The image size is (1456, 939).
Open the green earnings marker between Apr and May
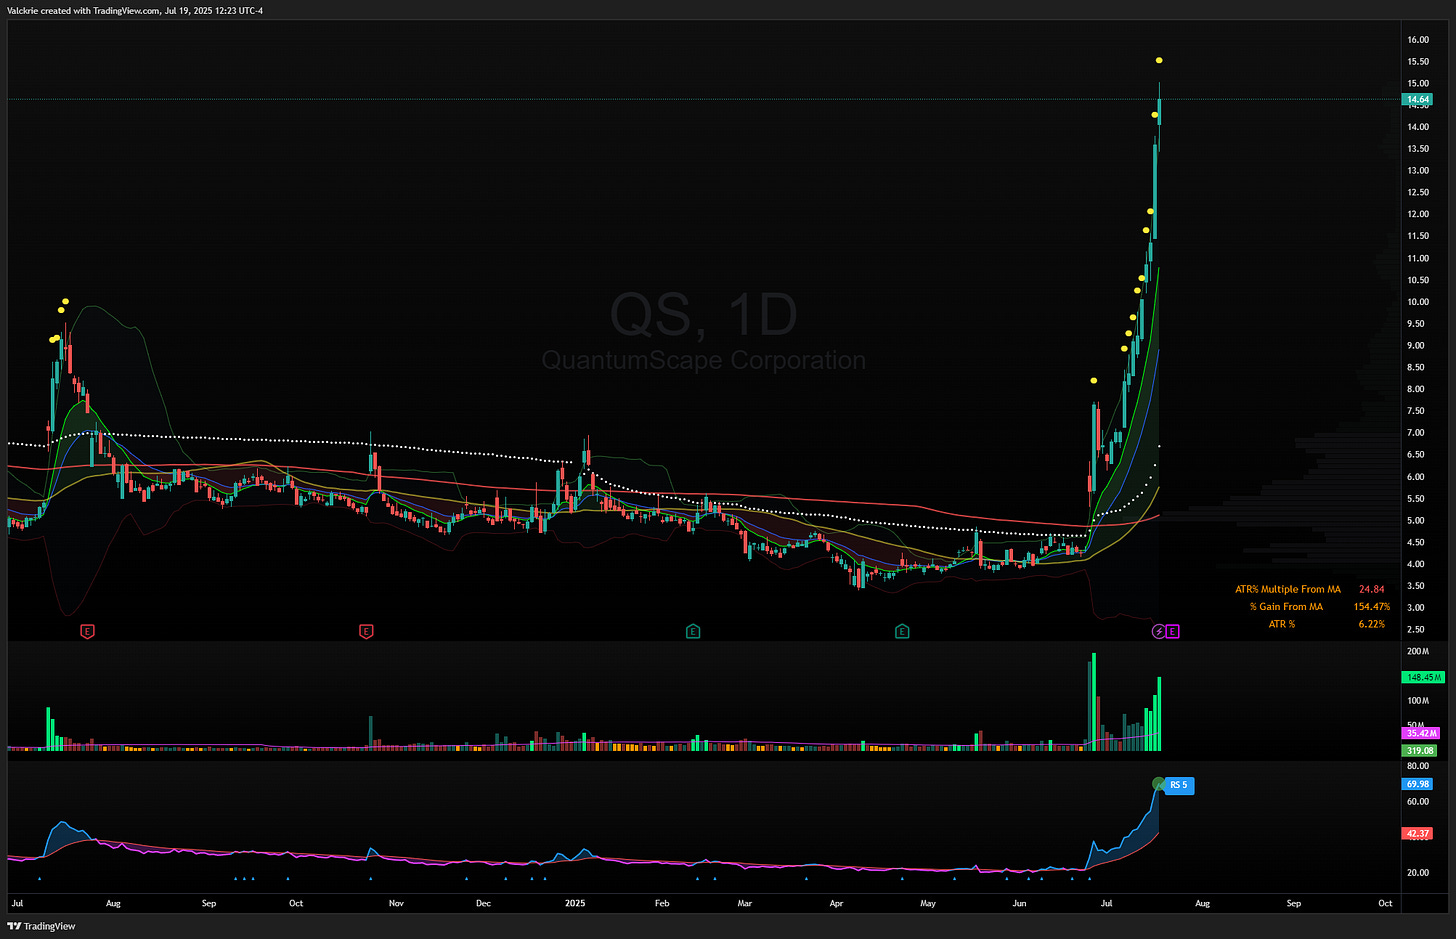coord(902,631)
